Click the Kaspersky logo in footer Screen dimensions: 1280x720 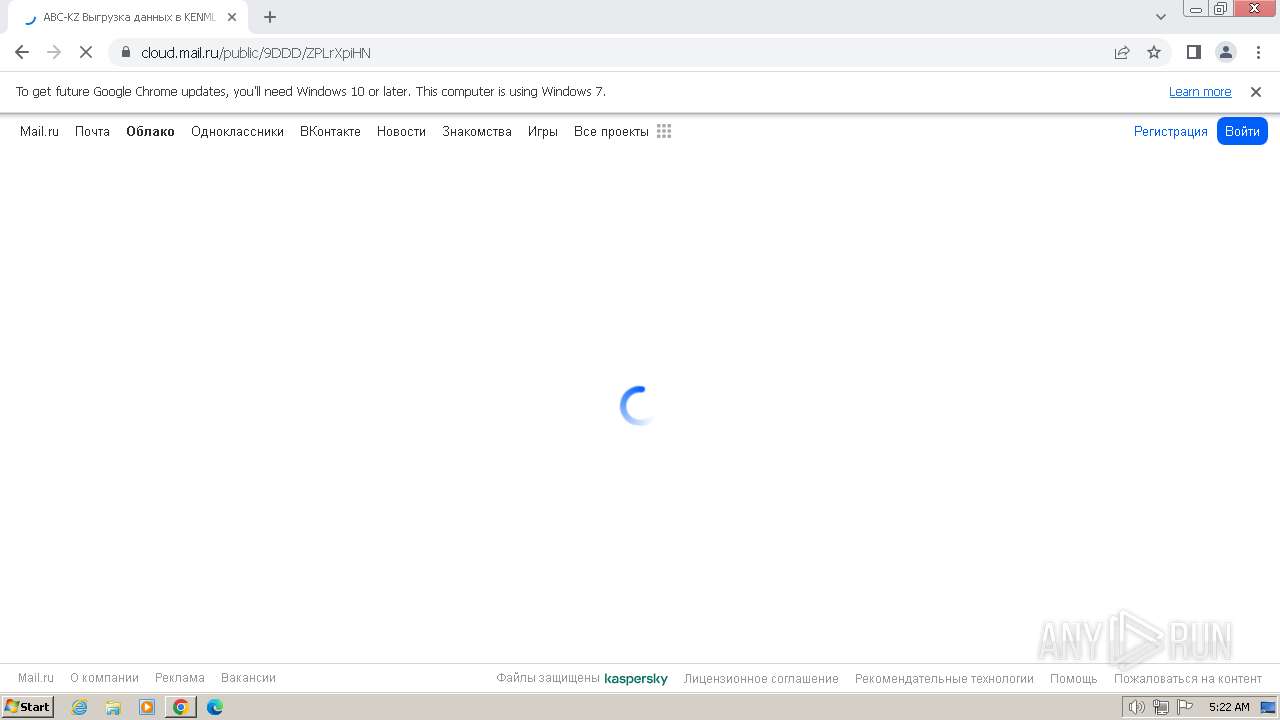pyautogui.click(x=636, y=679)
